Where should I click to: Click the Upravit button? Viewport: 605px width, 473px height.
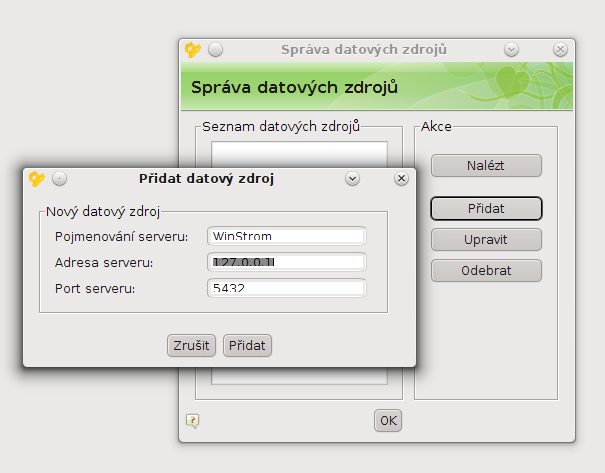pos(486,240)
